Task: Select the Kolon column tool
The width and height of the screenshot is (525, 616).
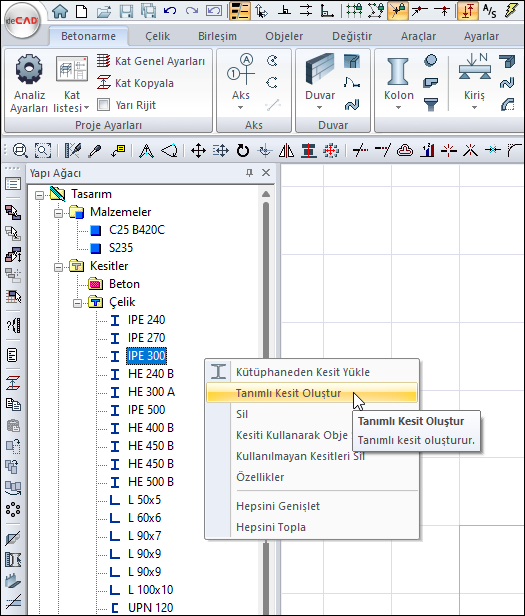Action: coord(398,84)
